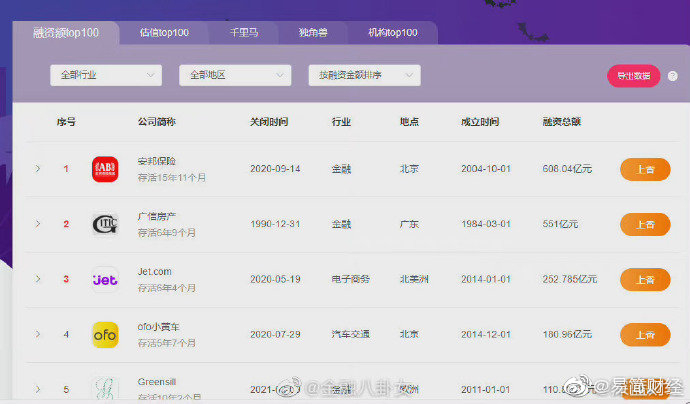The image size is (690, 404).
Task: Expand the Greensill row chevron
Action: coord(38,389)
